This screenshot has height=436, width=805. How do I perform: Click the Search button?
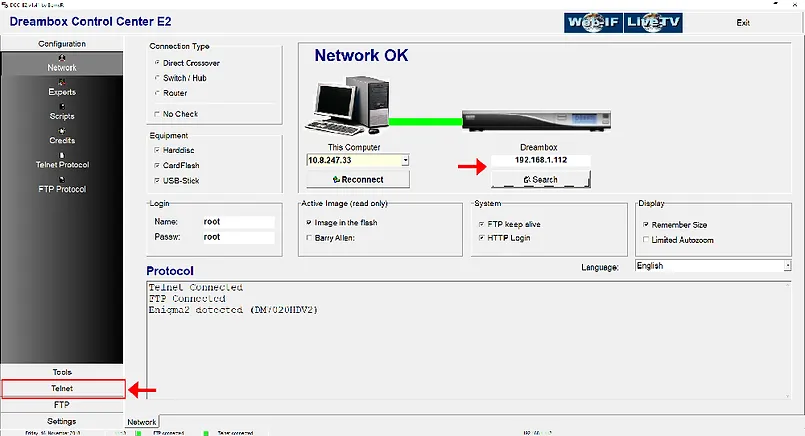pos(541,179)
